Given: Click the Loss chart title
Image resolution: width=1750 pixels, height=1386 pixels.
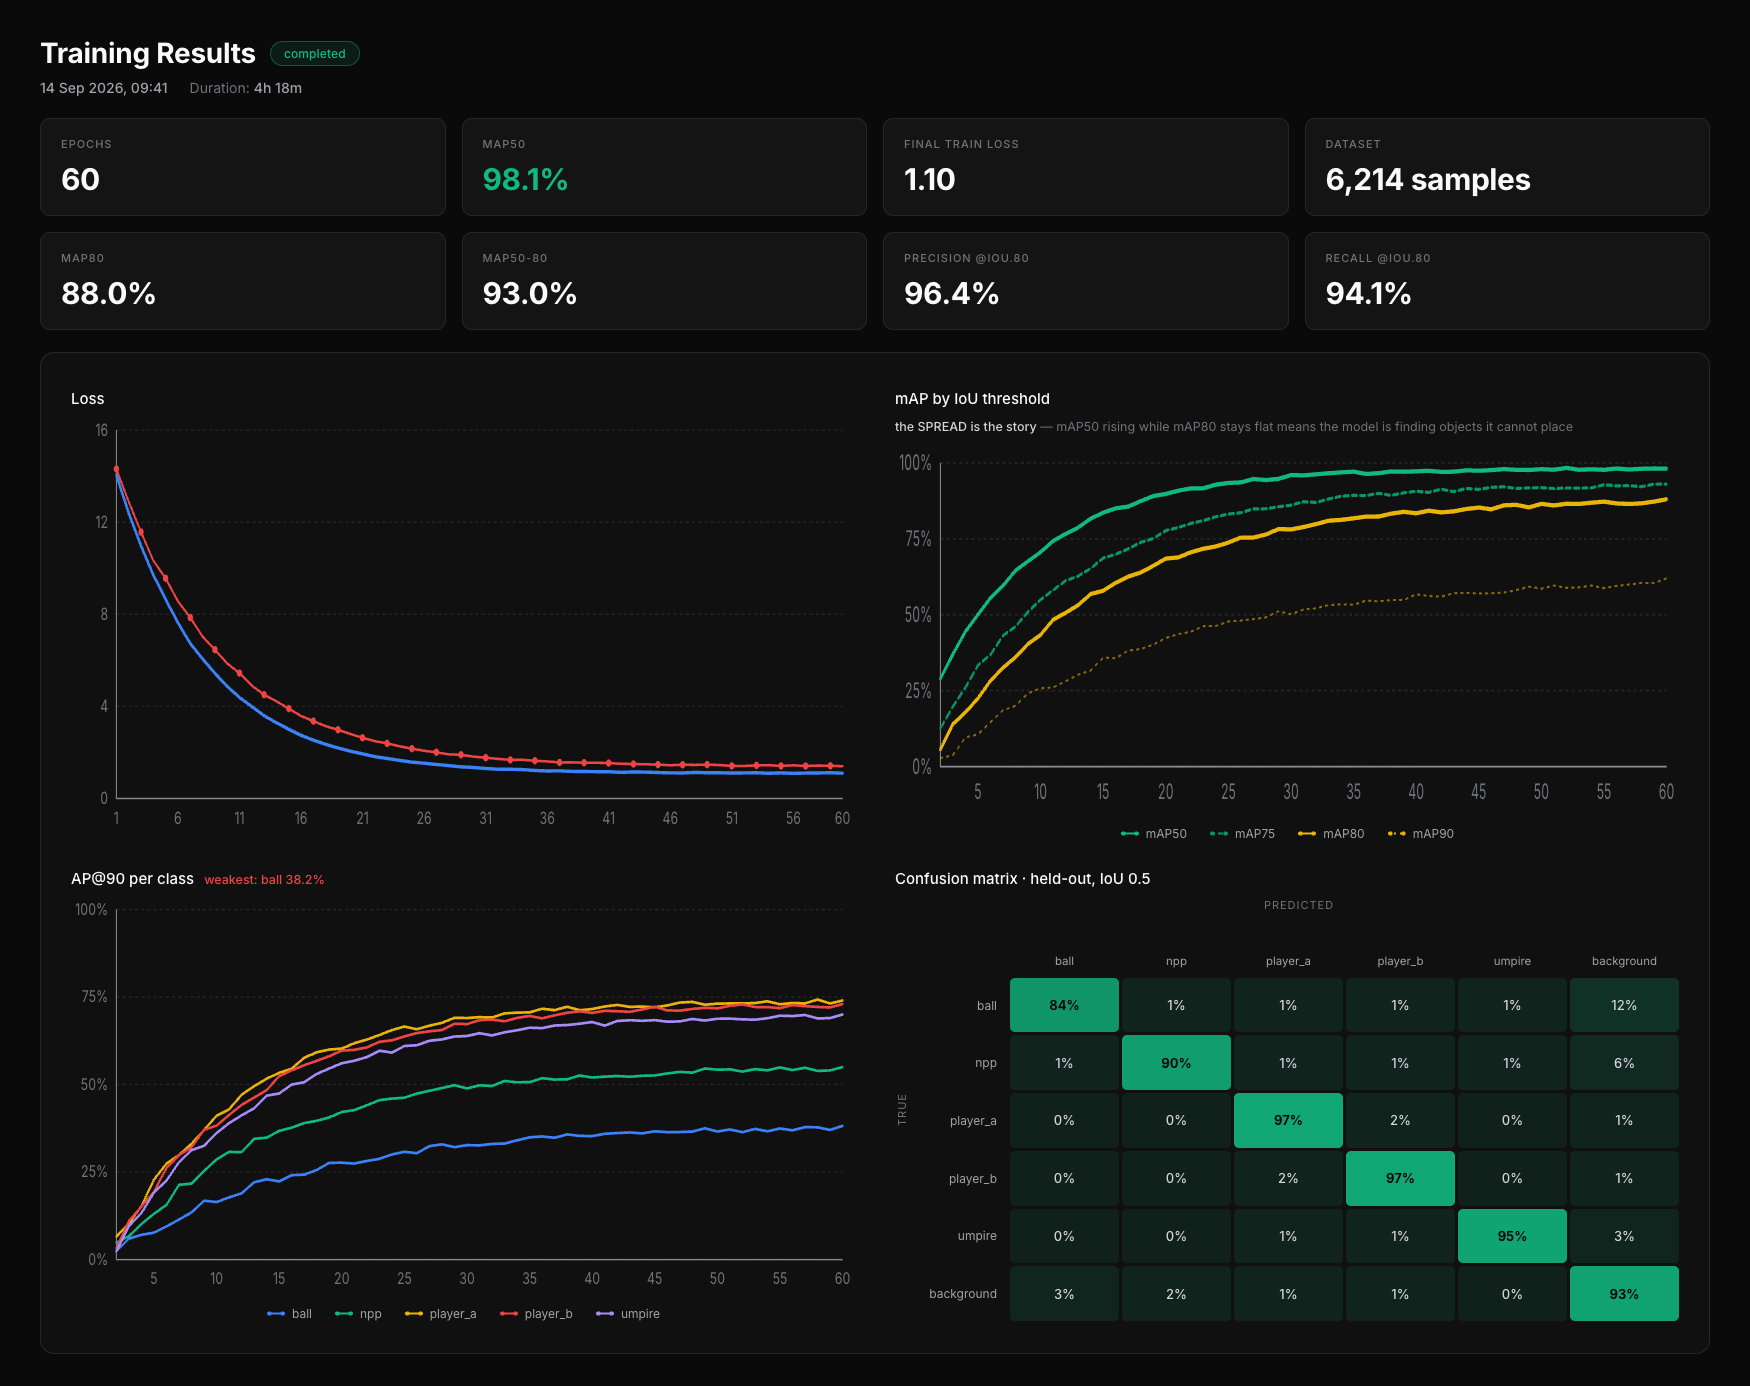Looking at the screenshot, I should click(88, 399).
